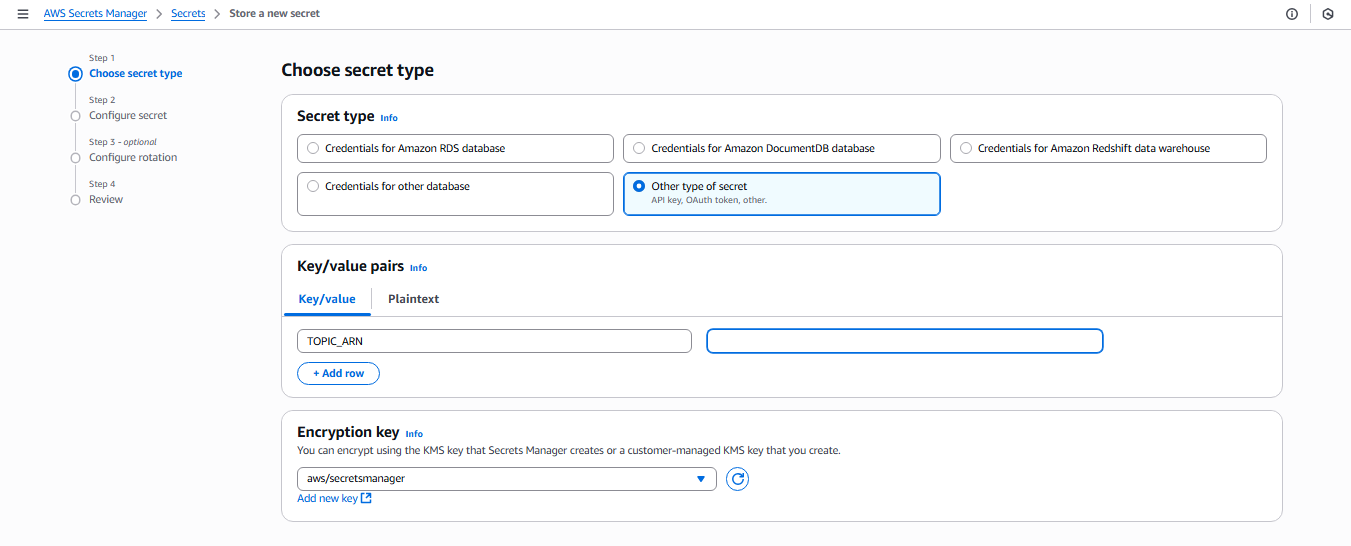Switch to the Plaintext tab
Image resolution: width=1351 pixels, height=546 pixels.
(413, 299)
